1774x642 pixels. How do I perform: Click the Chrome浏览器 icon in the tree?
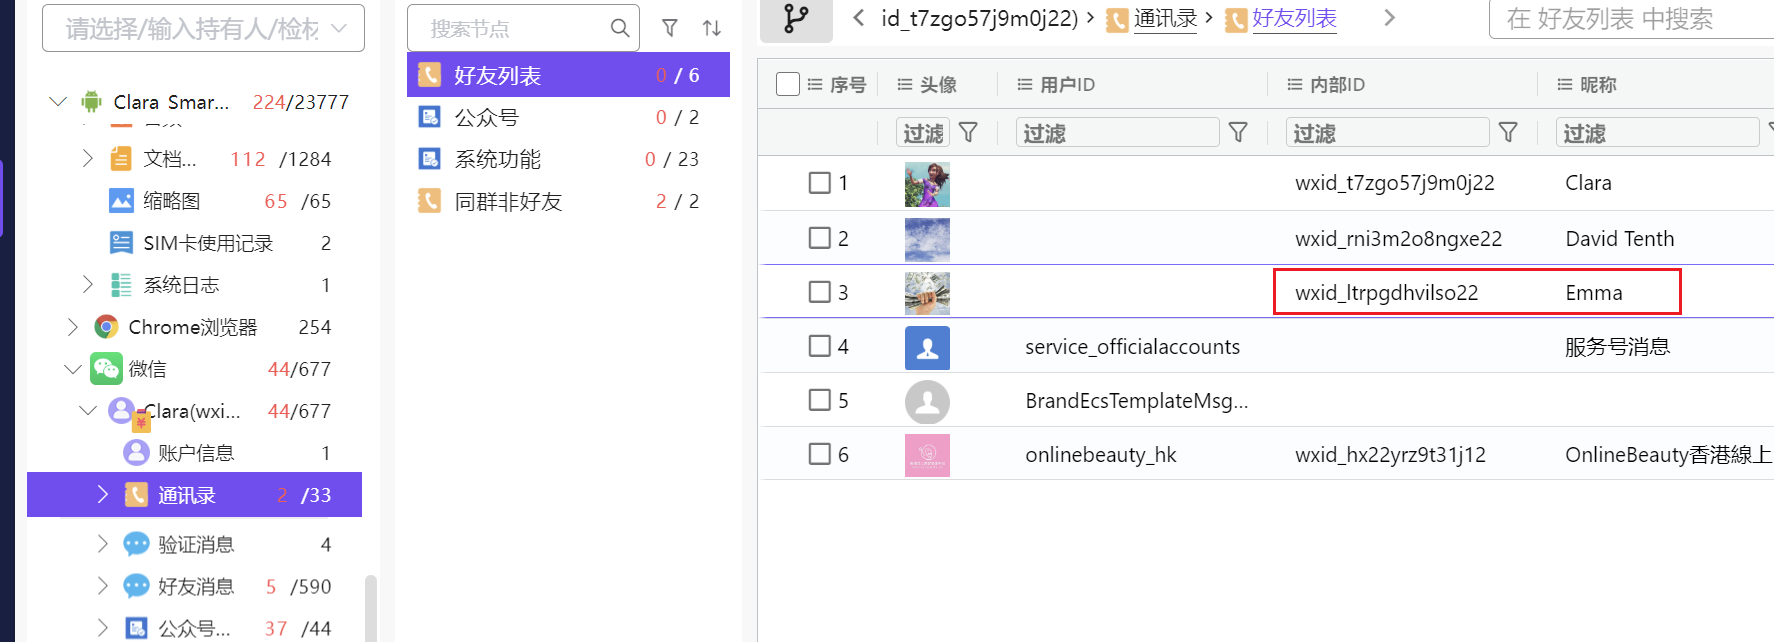[106, 327]
